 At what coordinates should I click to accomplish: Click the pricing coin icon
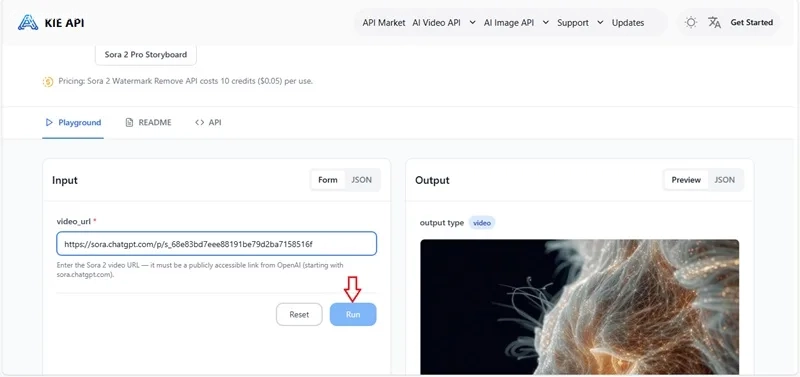coord(48,81)
